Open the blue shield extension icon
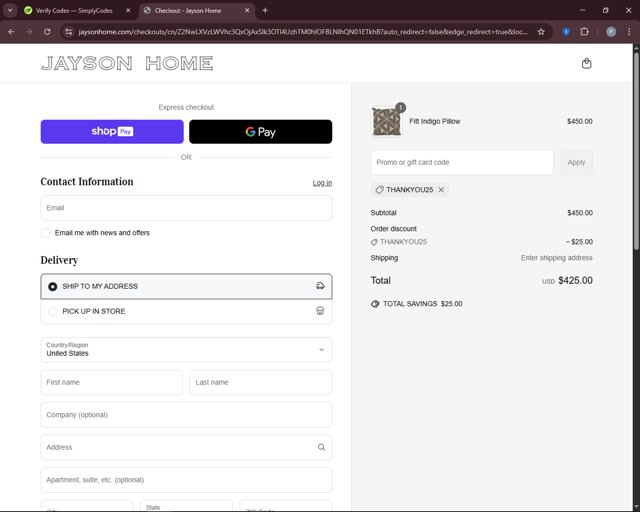 pos(566,32)
